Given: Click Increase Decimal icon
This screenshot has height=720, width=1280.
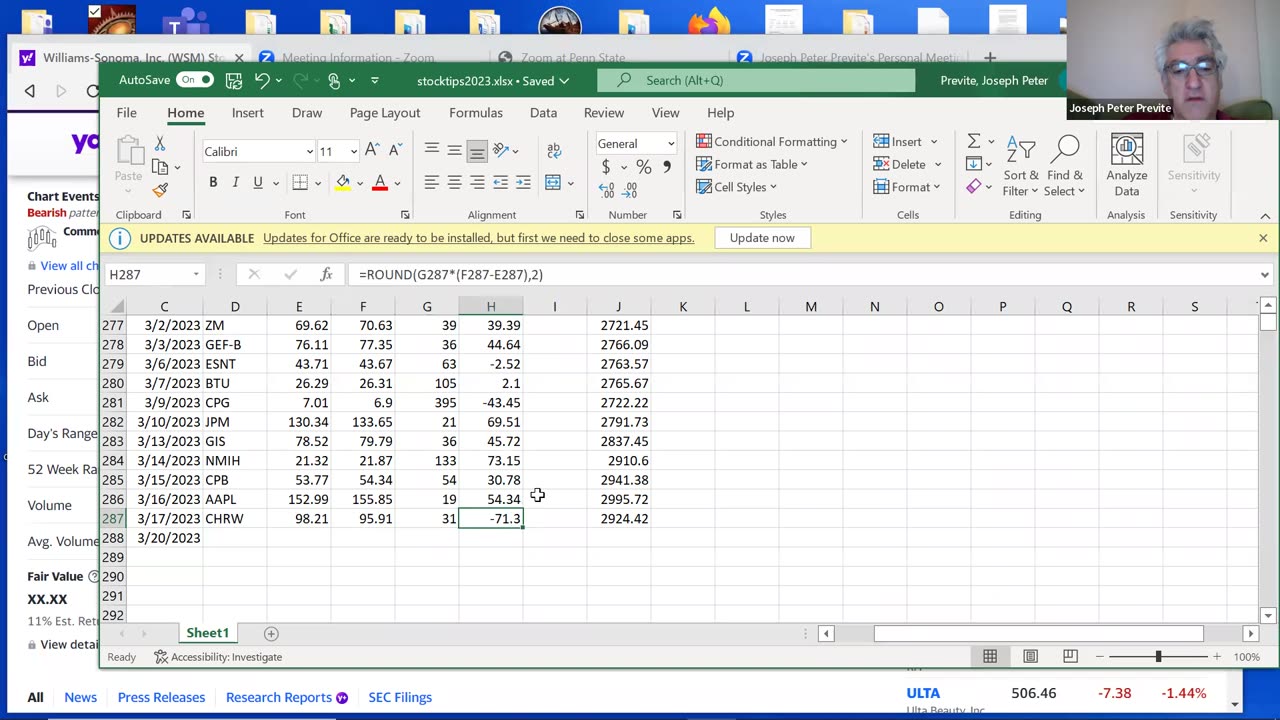Looking at the screenshot, I should [606, 188].
